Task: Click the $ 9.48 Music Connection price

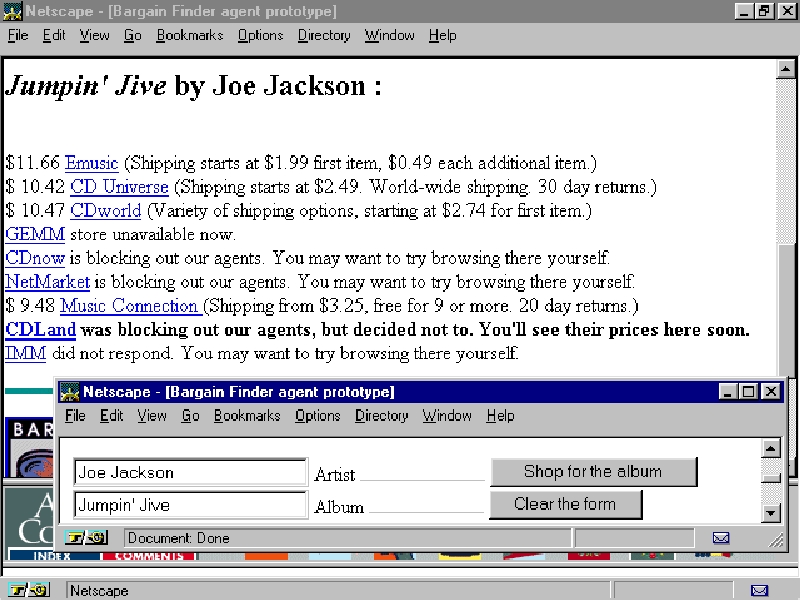Action: click(30, 306)
